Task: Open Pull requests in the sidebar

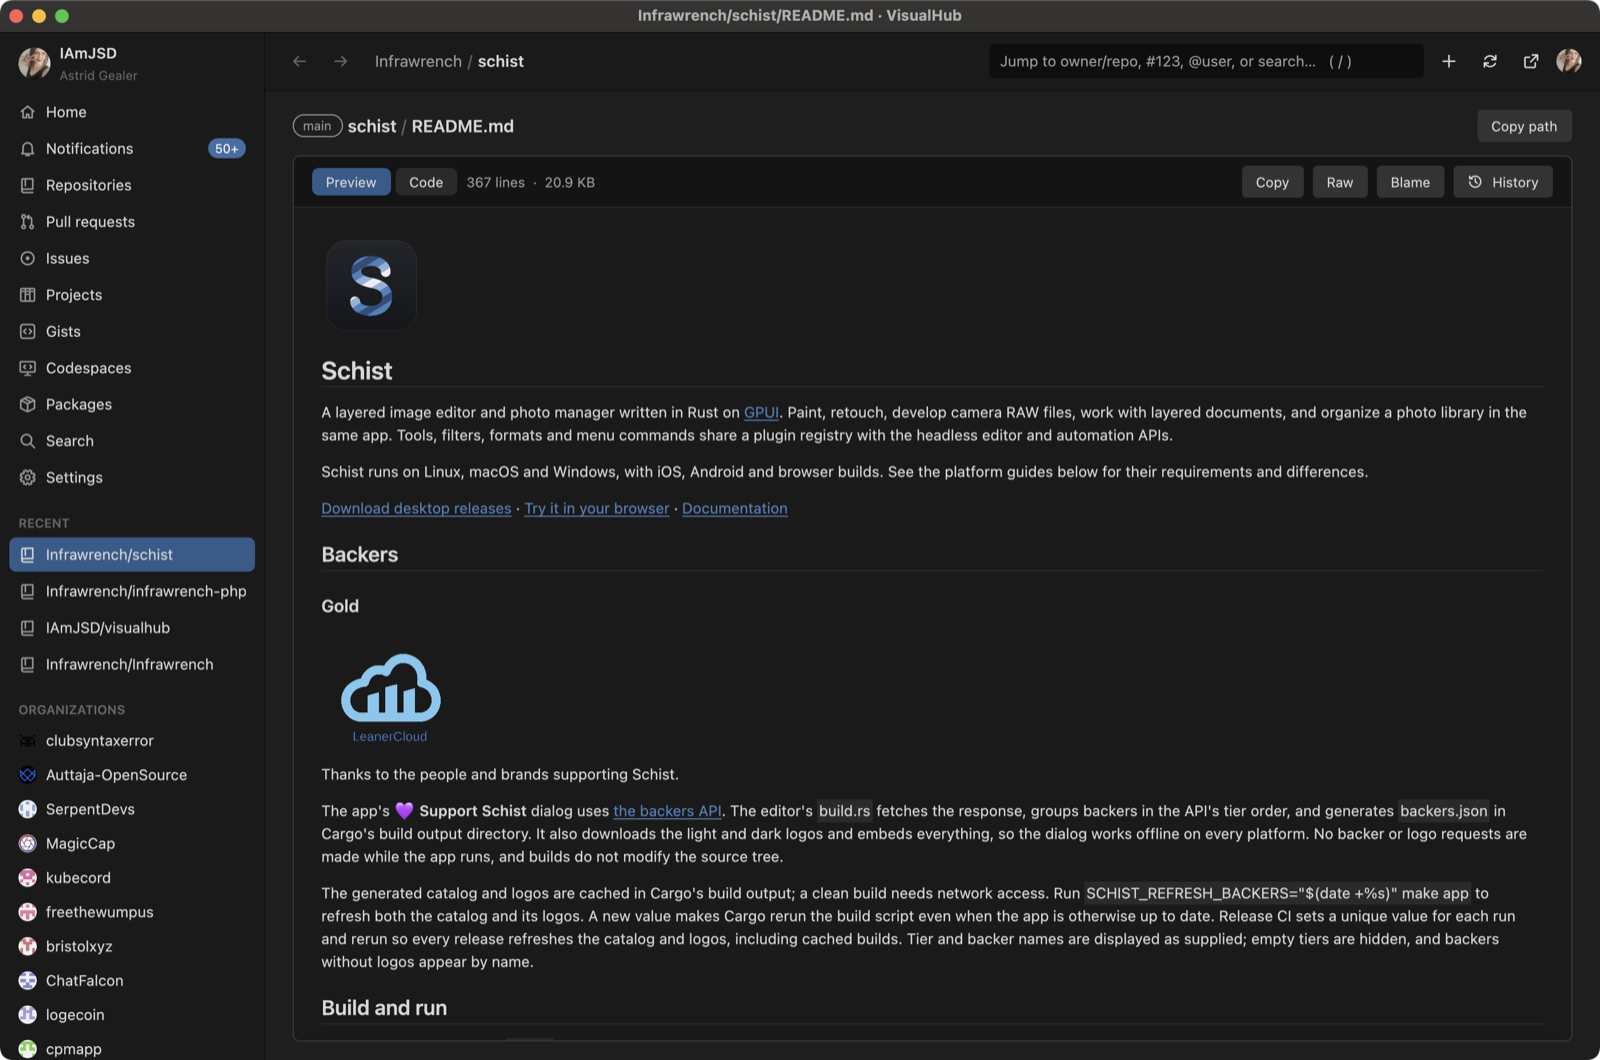Action: [132, 222]
